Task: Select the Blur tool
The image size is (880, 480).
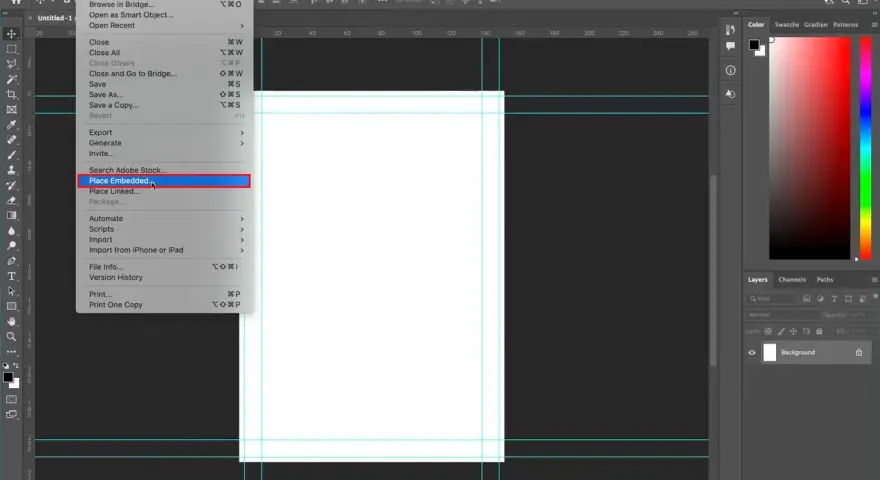Action: [11, 231]
